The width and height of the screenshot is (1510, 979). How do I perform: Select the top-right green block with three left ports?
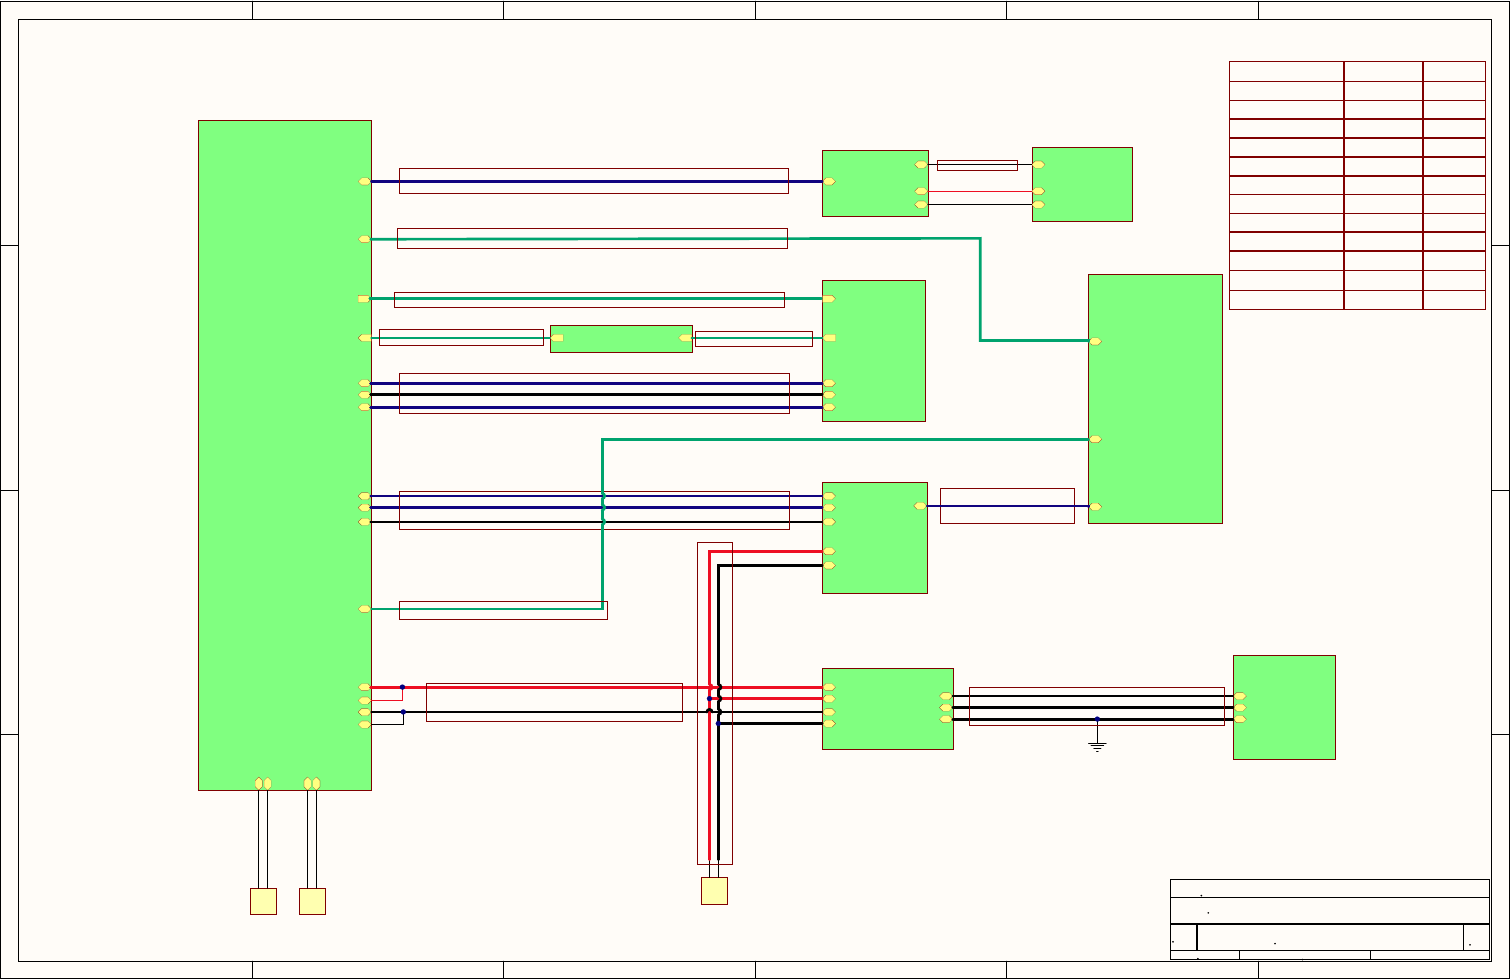(x=1082, y=184)
